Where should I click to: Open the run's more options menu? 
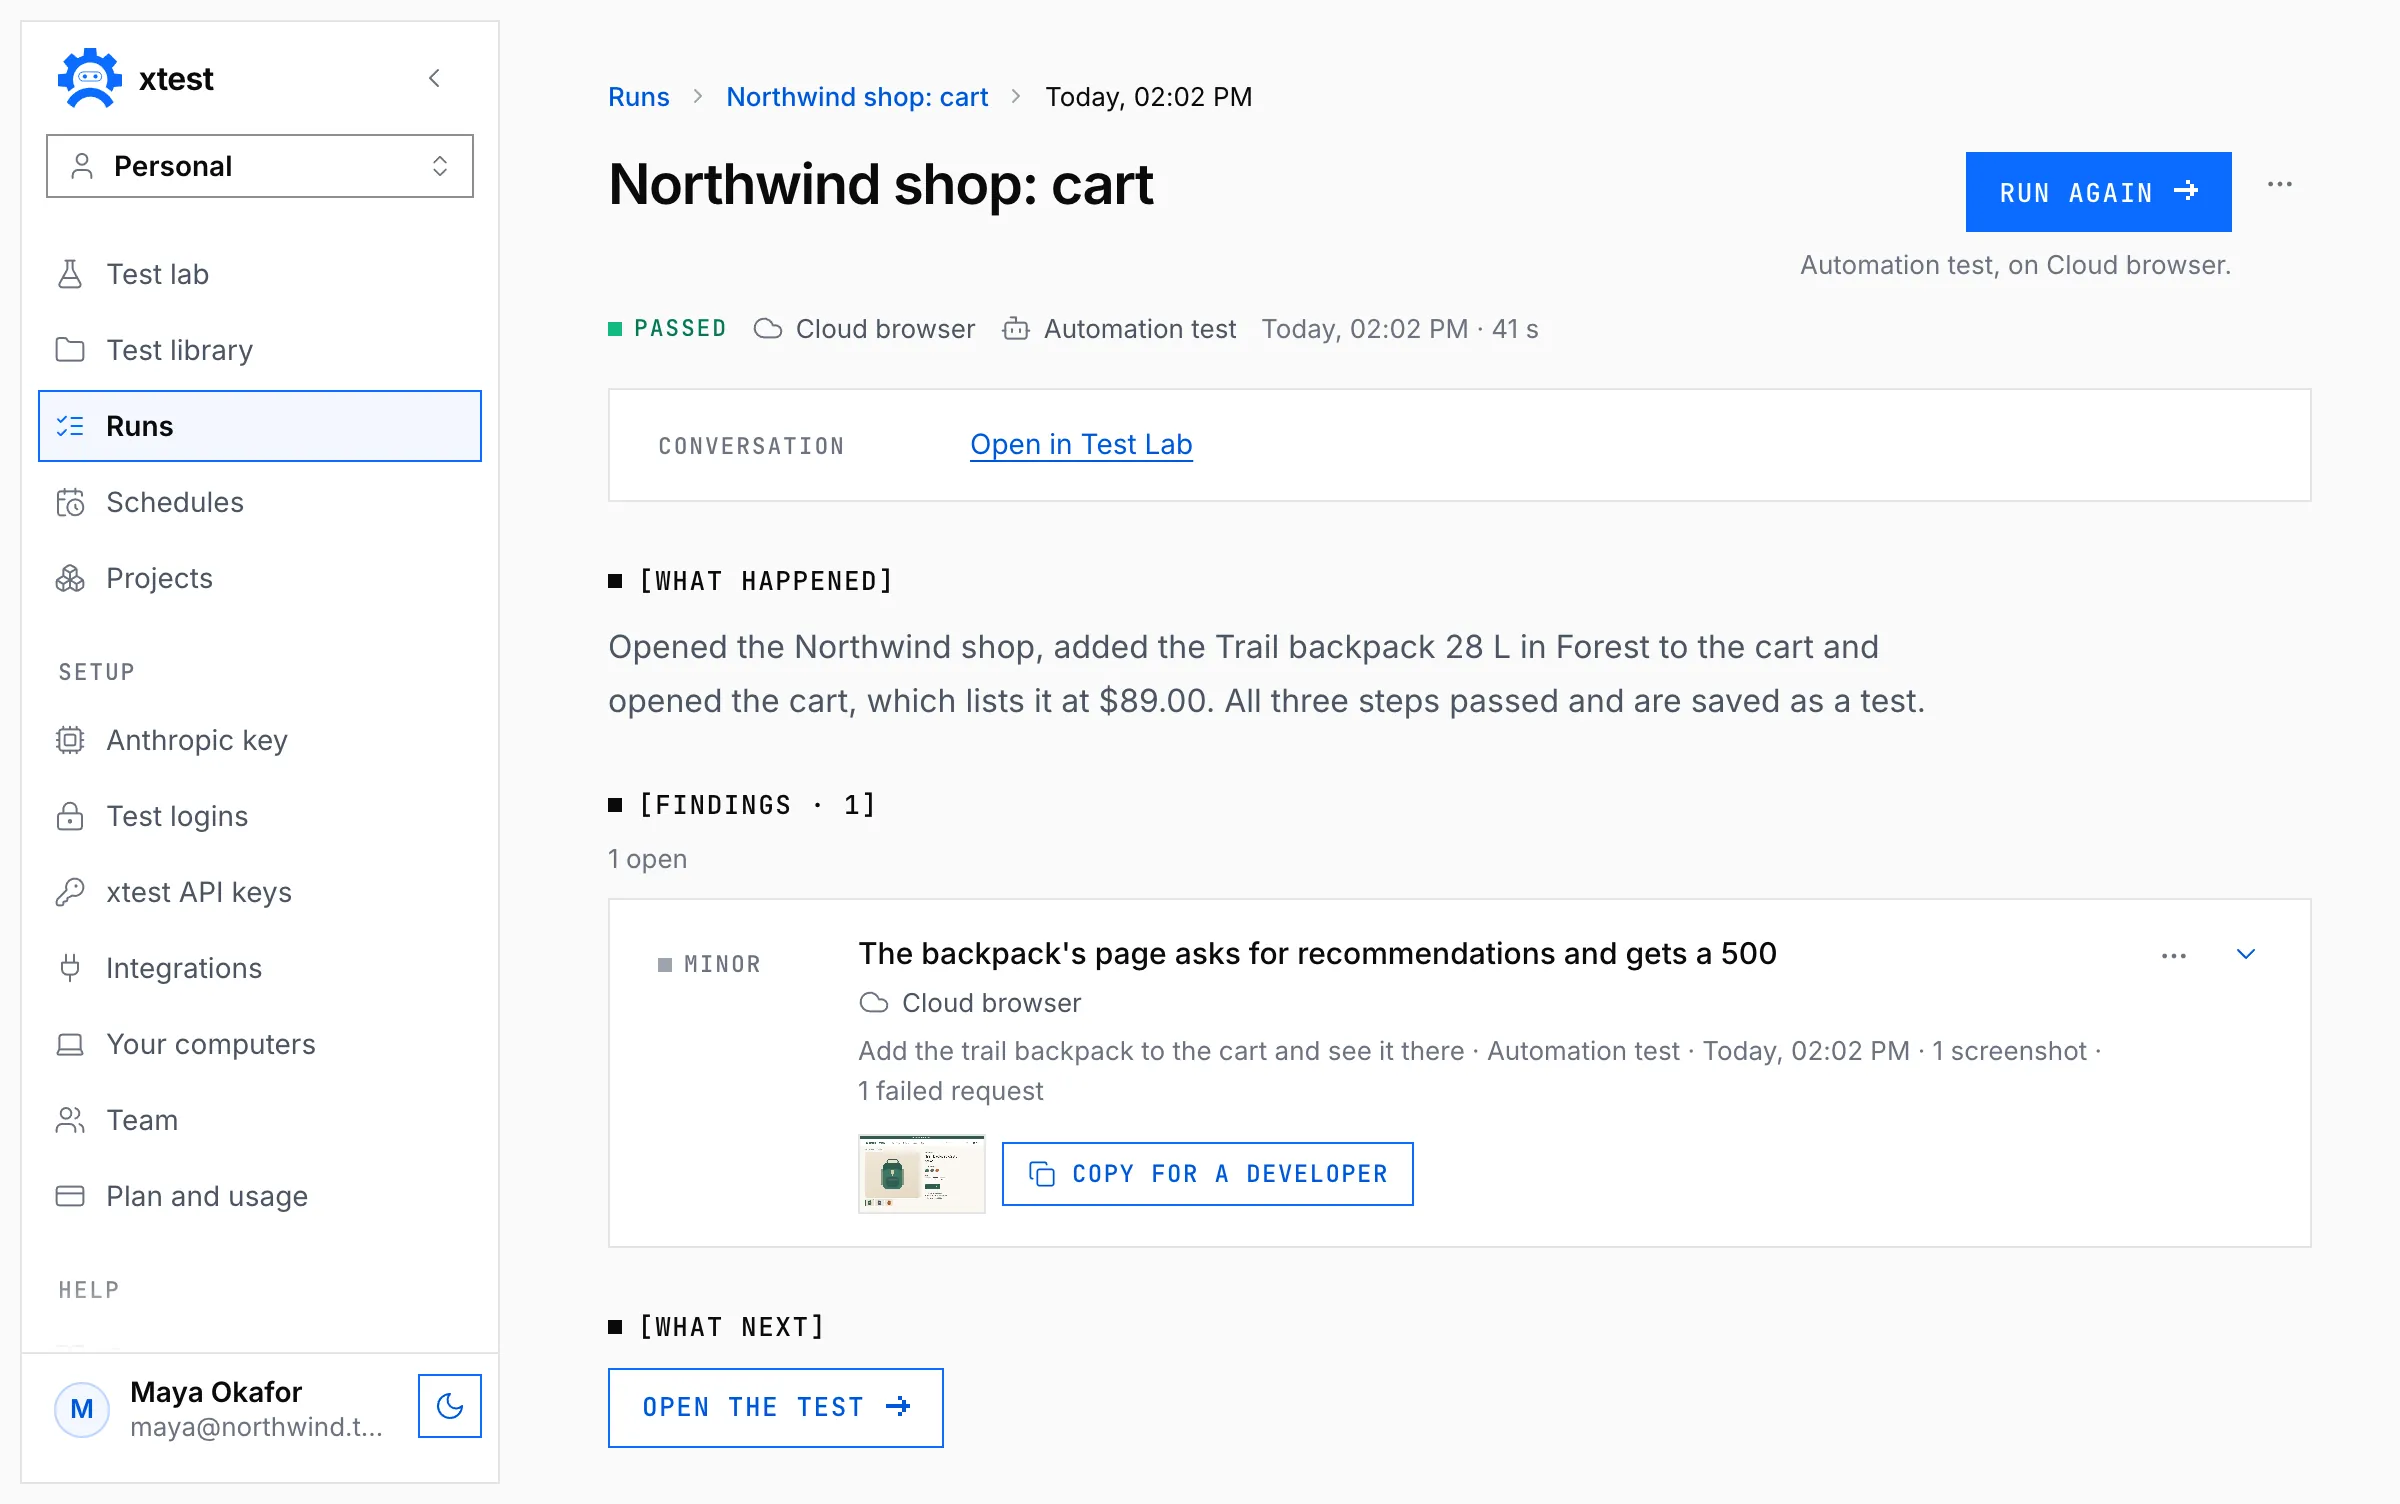pyautogui.click(x=2280, y=184)
